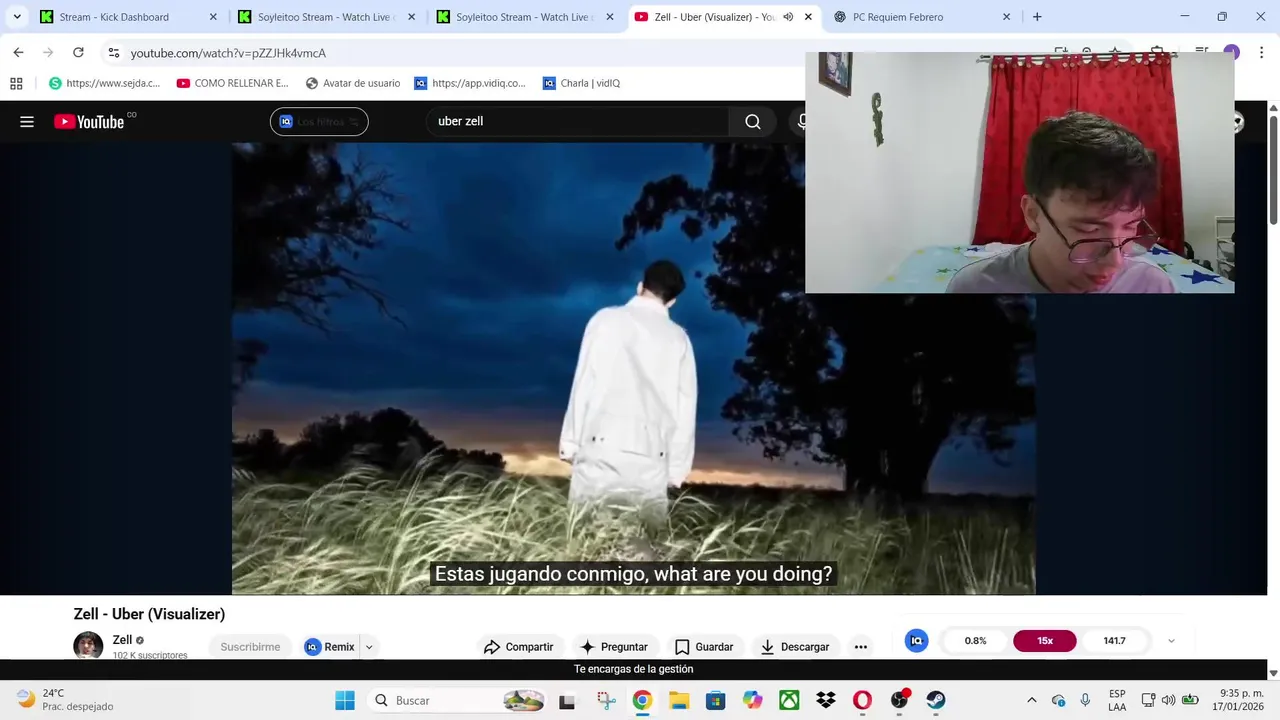
Task: Switch to the second 'Soyleitoo Stream' tab
Action: [x=524, y=17]
